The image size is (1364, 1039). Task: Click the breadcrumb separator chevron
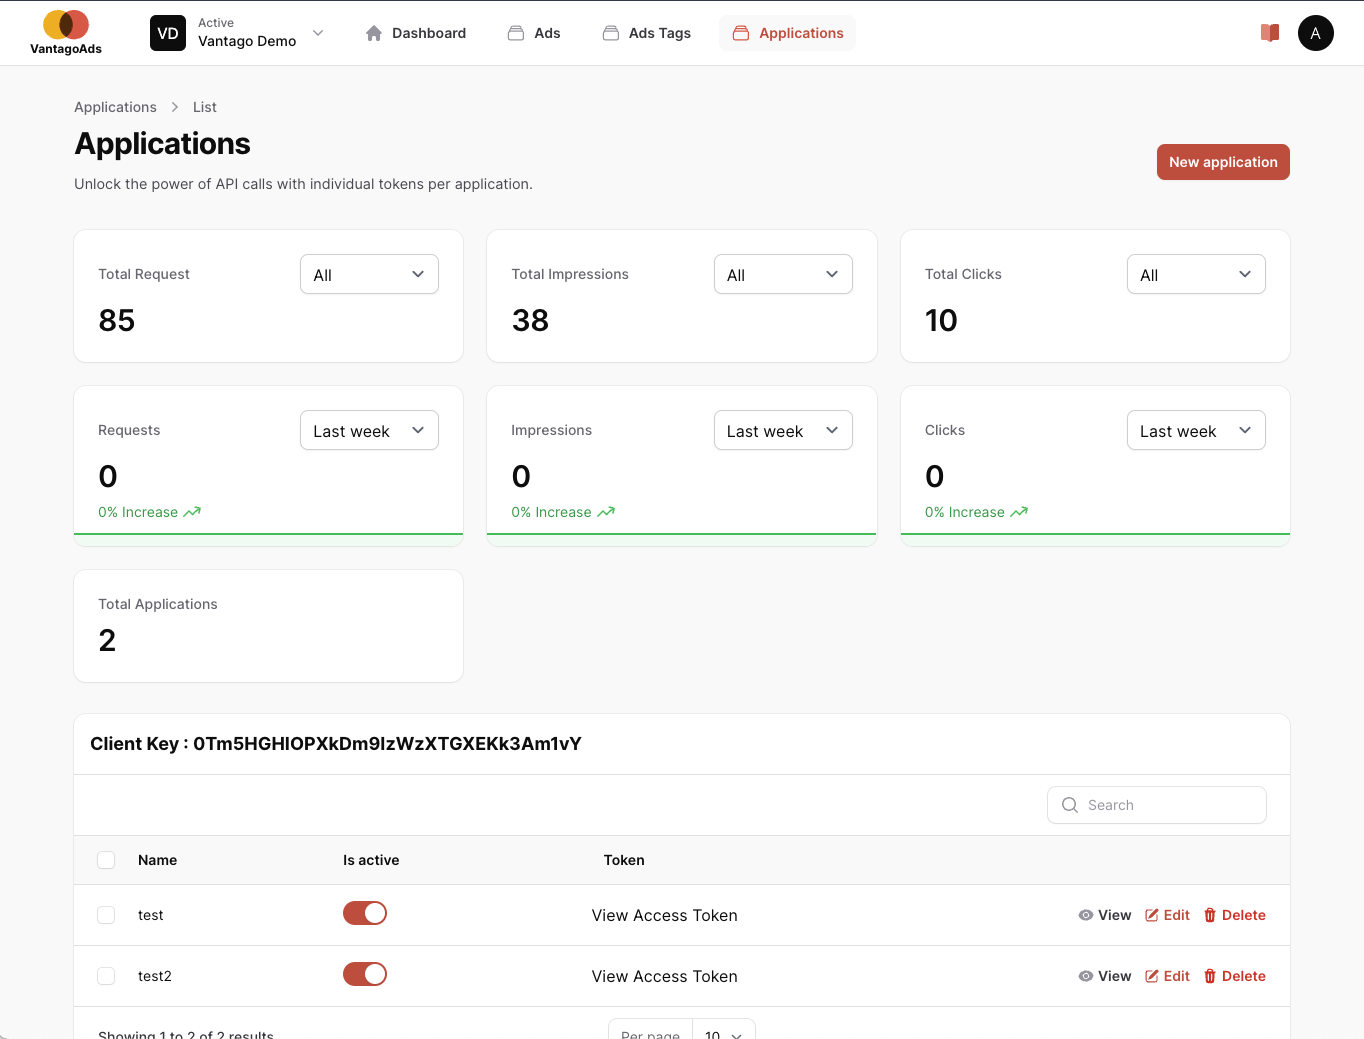point(175,107)
